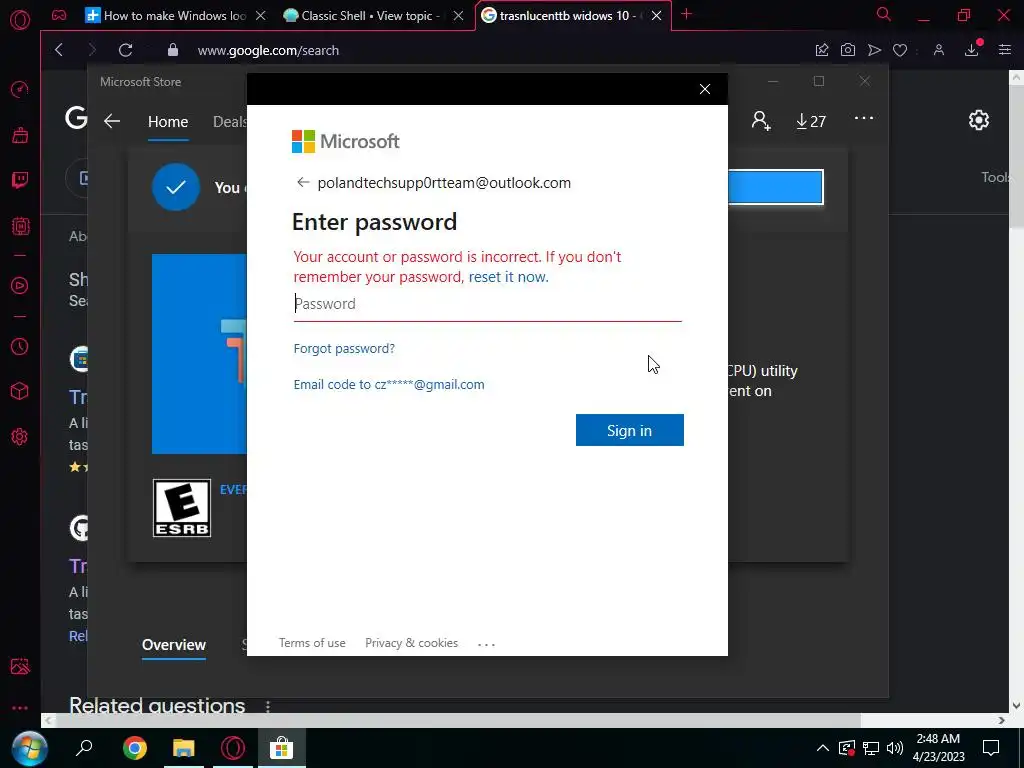Open GX Control speedometer icon in sidebar
This screenshot has height=768, width=1024.
(x=20, y=89)
